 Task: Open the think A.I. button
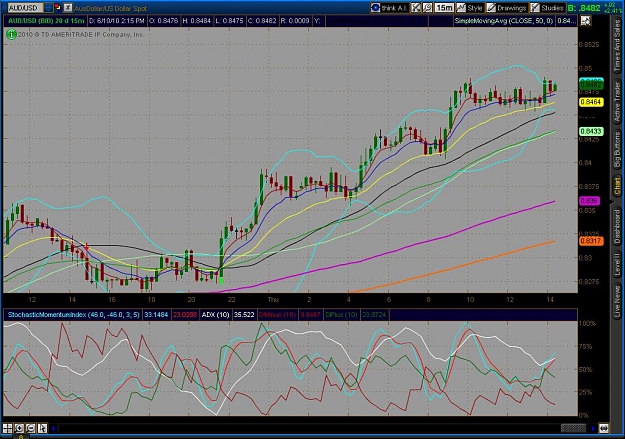pos(389,8)
